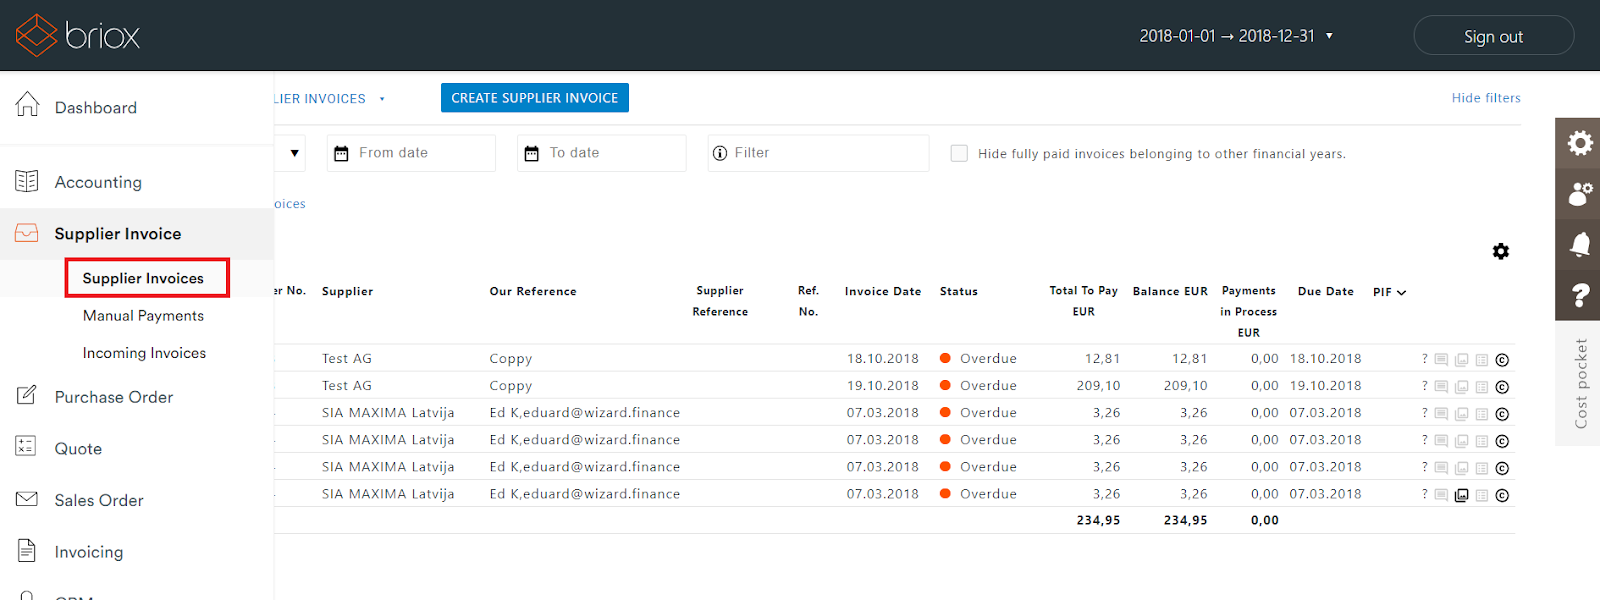1600x600 pixels.
Task: Open table column settings gear
Action: pyautogui.click(x=1501, y=251)
